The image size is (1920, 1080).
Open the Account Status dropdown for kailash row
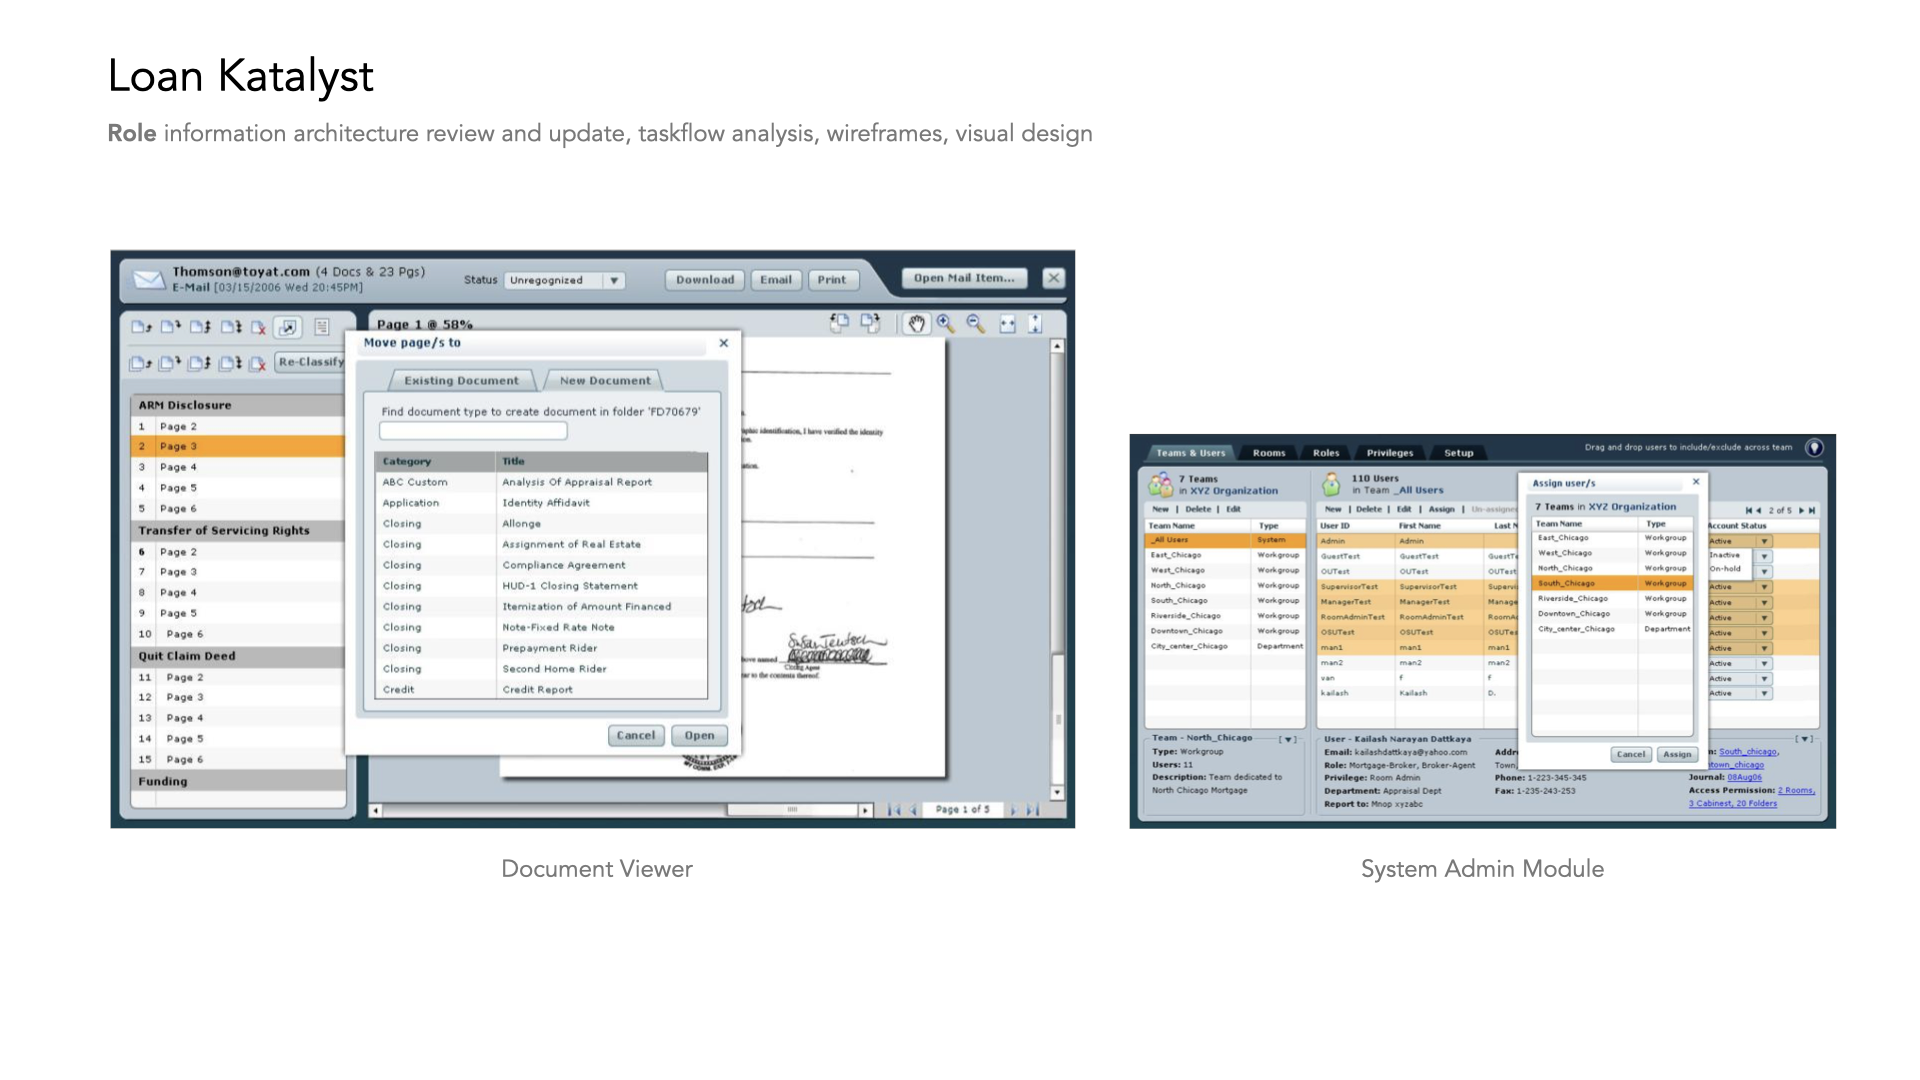pos(1764,693)
